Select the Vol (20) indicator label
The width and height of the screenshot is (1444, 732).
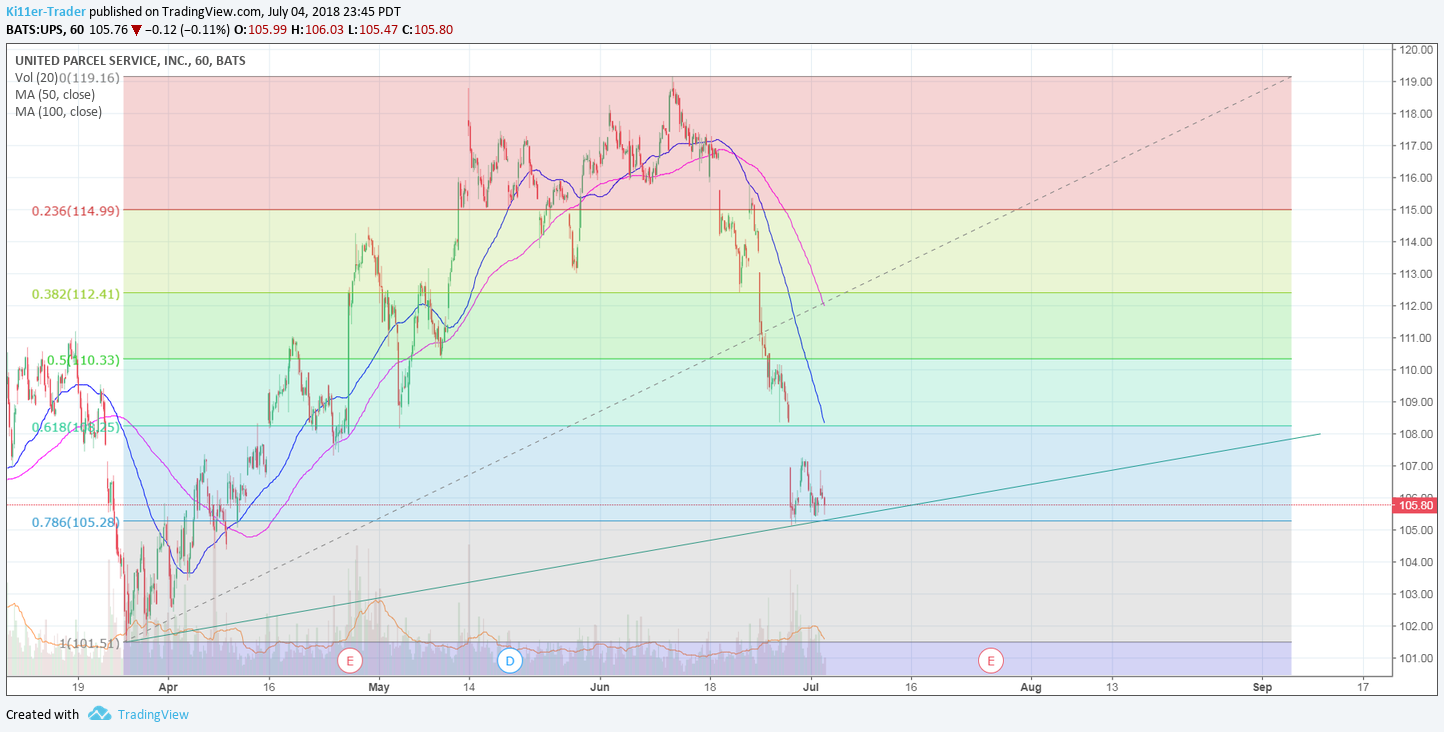tap(36, 77)
